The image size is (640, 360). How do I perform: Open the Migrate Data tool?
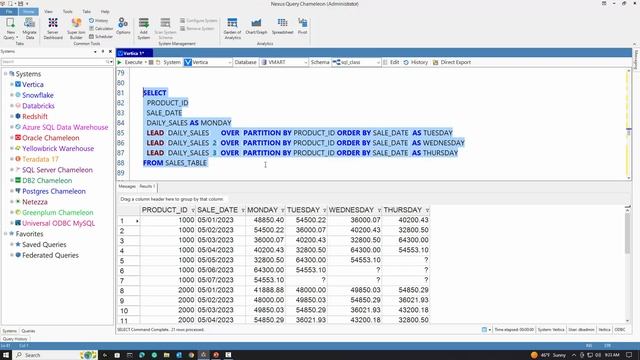point(29,28)
